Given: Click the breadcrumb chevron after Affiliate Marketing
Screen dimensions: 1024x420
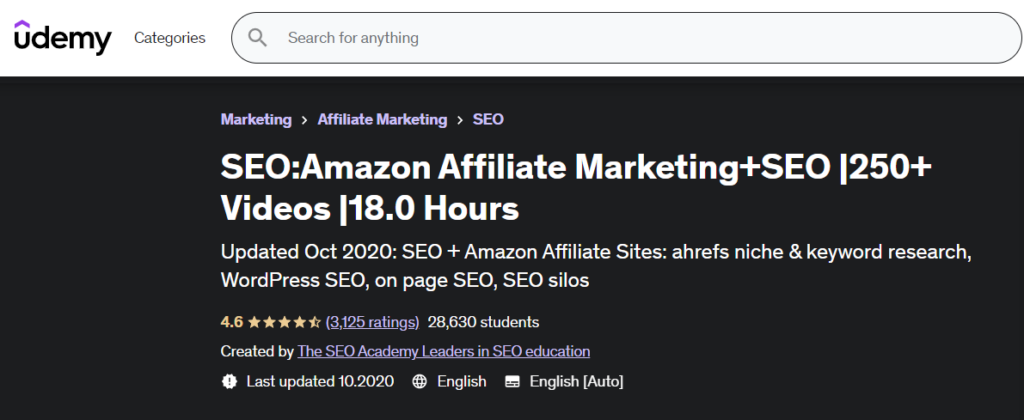Looking at the screenshot, I should [460, 120].
